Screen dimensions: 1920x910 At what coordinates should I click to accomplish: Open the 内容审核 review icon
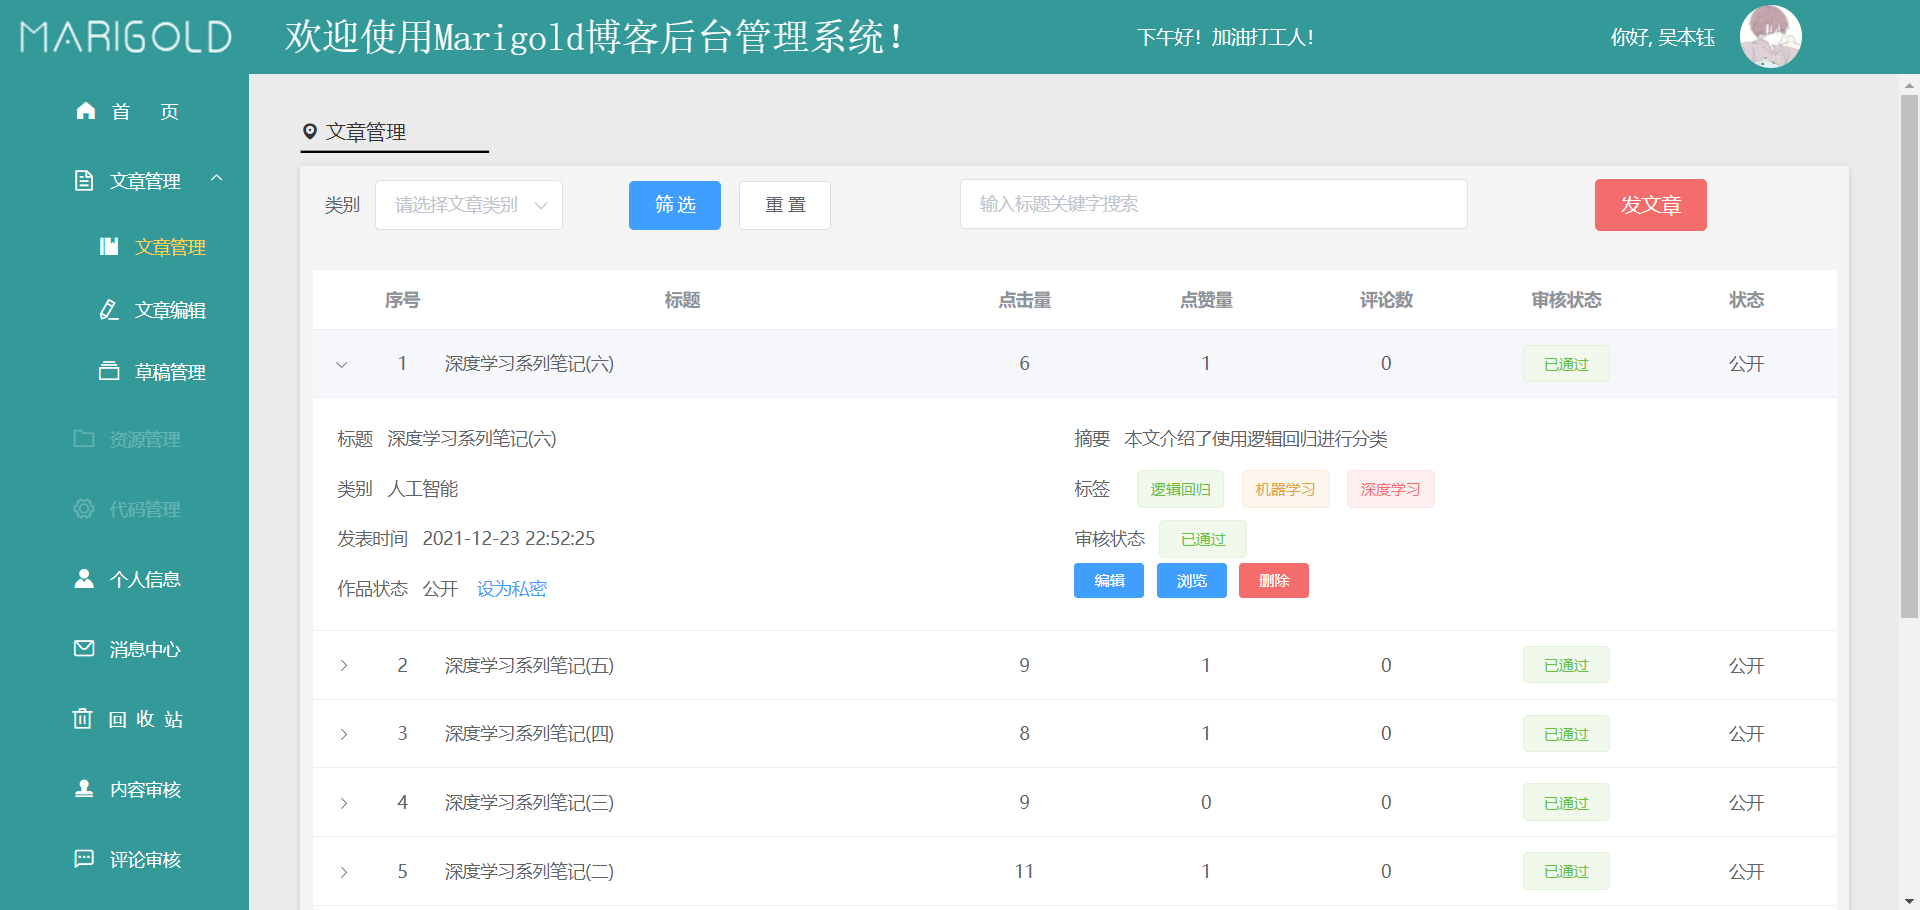pyautogui.click(x=84, y=789)
